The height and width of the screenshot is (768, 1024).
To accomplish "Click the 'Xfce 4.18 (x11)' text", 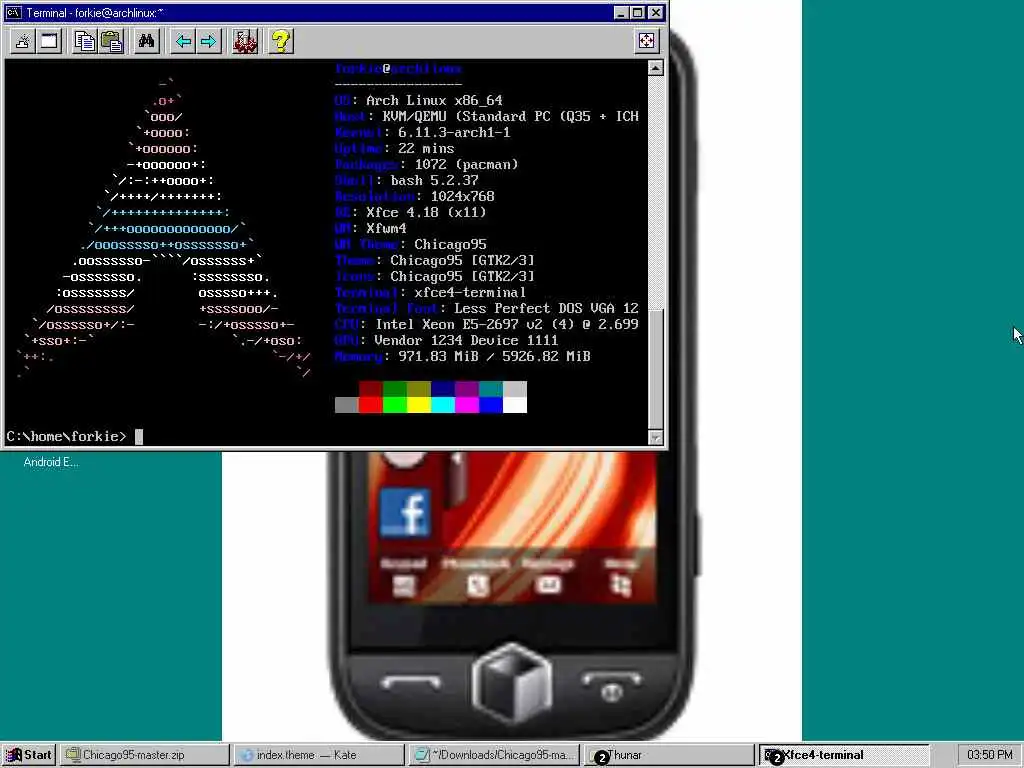I will [x=426, y=212].
